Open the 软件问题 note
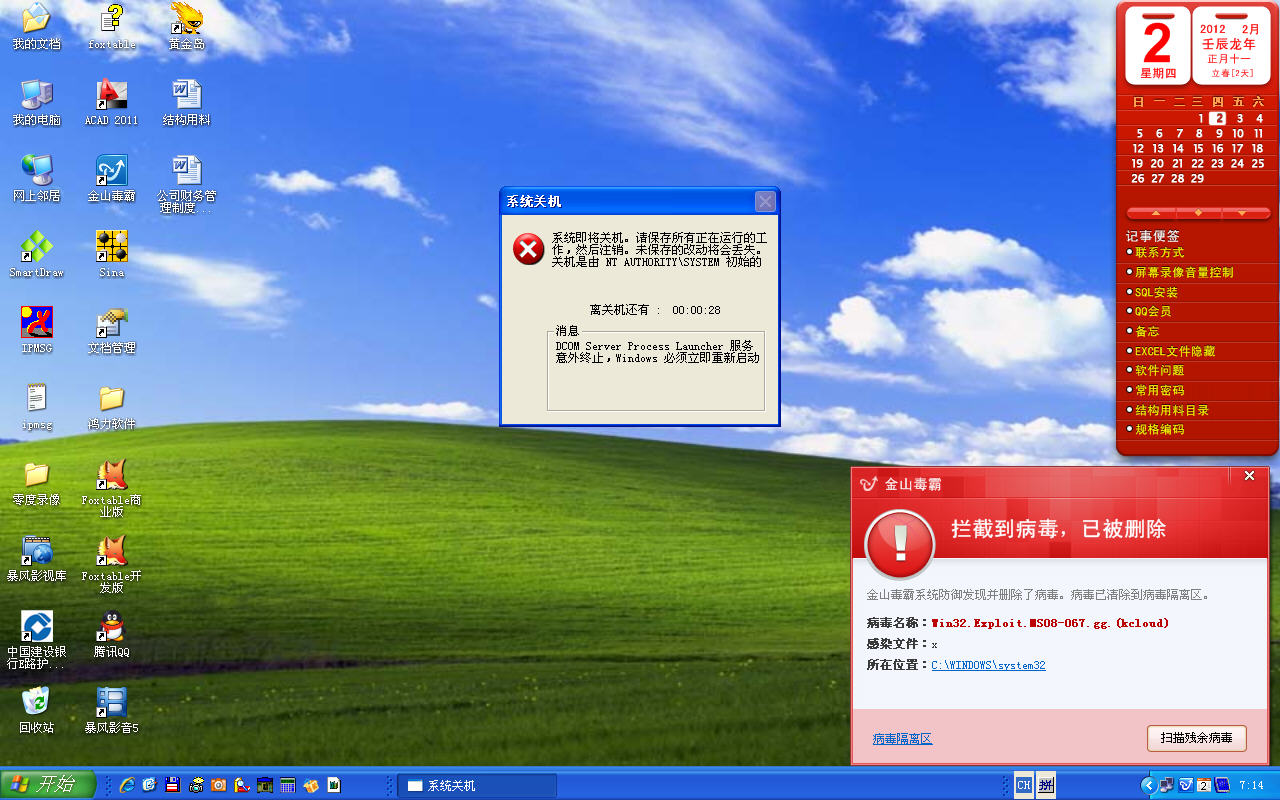The image size is (1280, 800). (x=1159, y=370)
